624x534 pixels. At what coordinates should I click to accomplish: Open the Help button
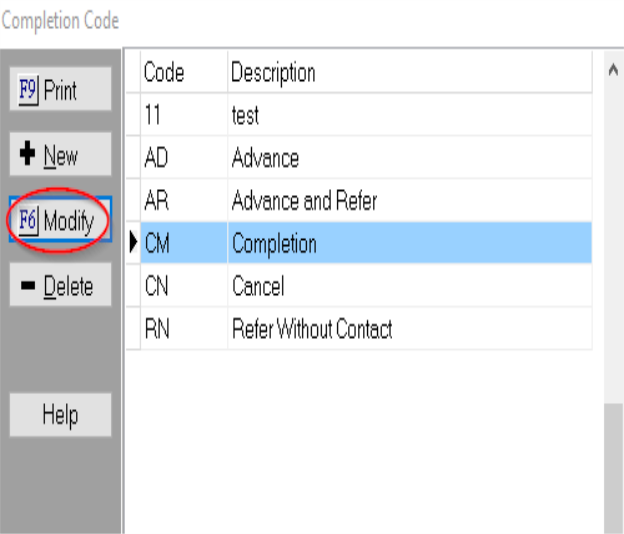(60, 415)
